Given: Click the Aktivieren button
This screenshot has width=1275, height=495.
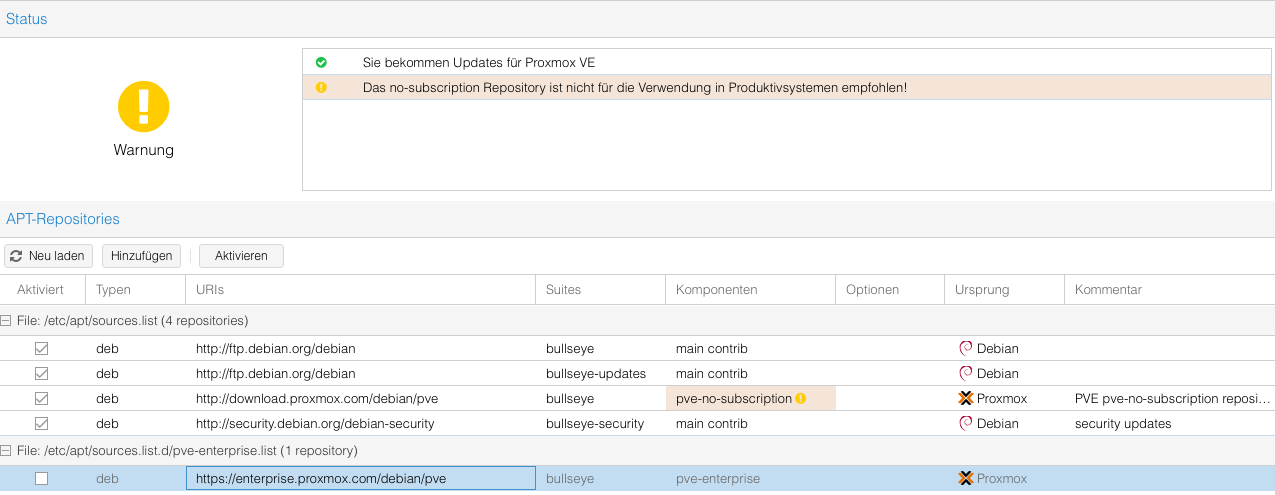Looking at the screenshot, I should 241,256.
